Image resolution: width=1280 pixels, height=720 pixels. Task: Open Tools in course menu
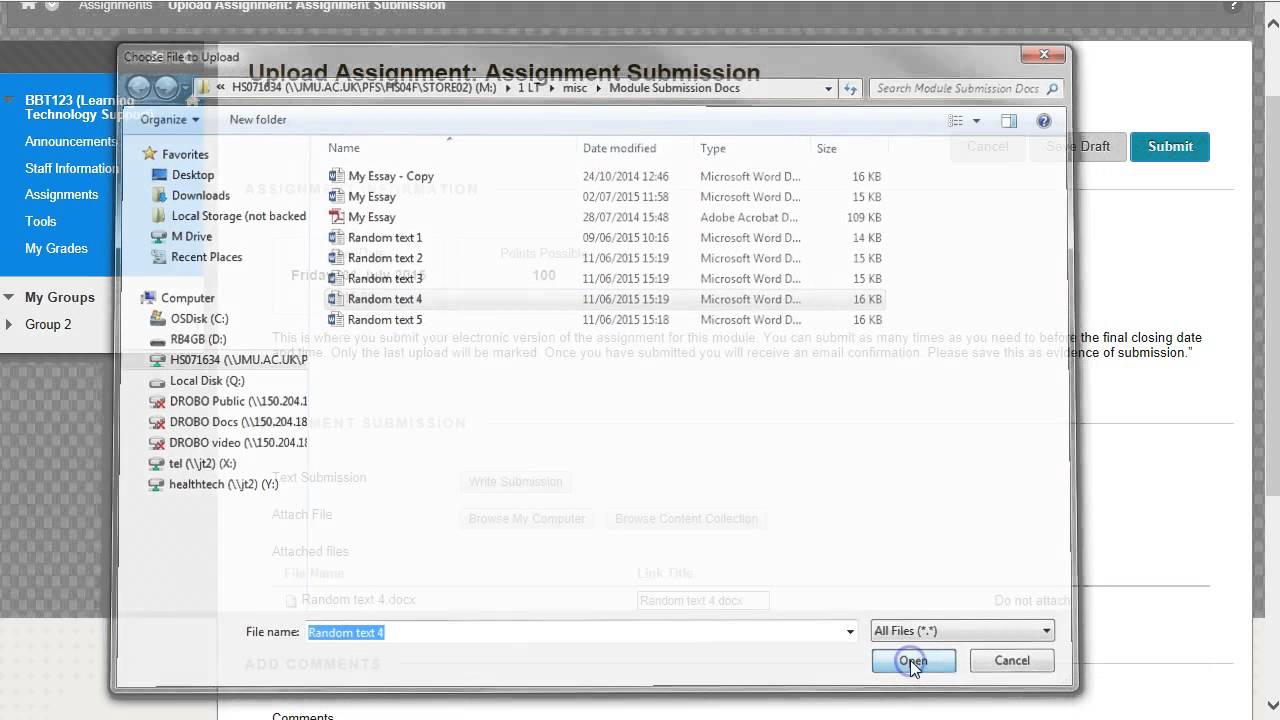(x=40, y=221)
